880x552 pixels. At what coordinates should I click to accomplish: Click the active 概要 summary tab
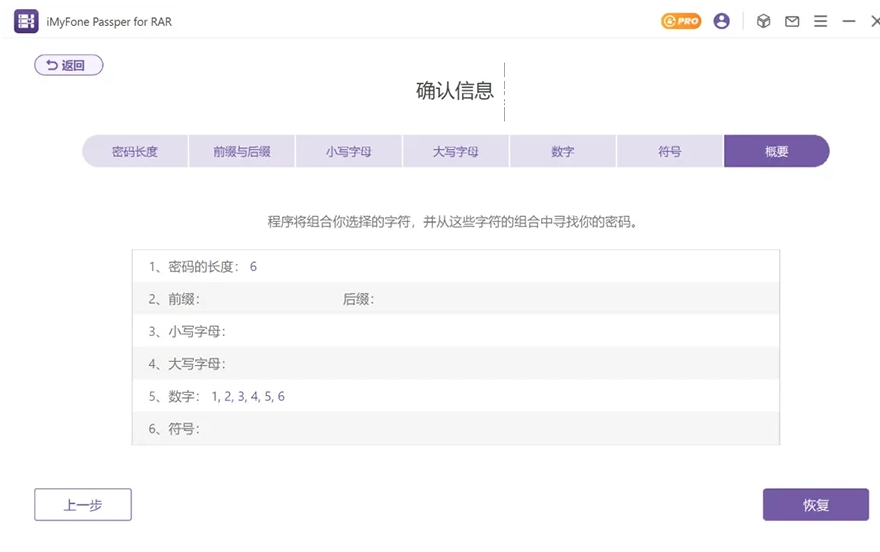(776, 152)
